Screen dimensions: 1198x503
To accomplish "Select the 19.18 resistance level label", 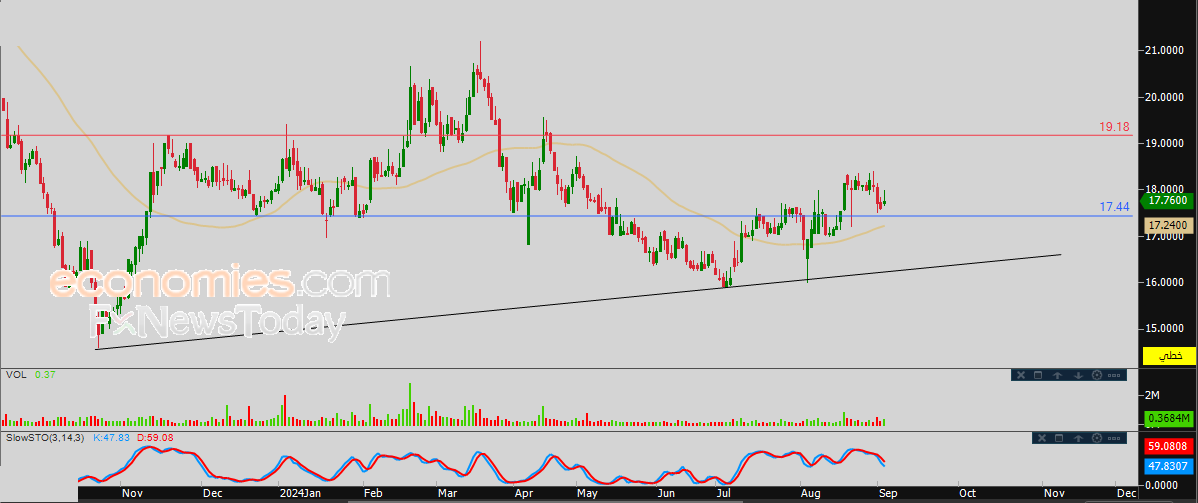I will click(1114, 127).
